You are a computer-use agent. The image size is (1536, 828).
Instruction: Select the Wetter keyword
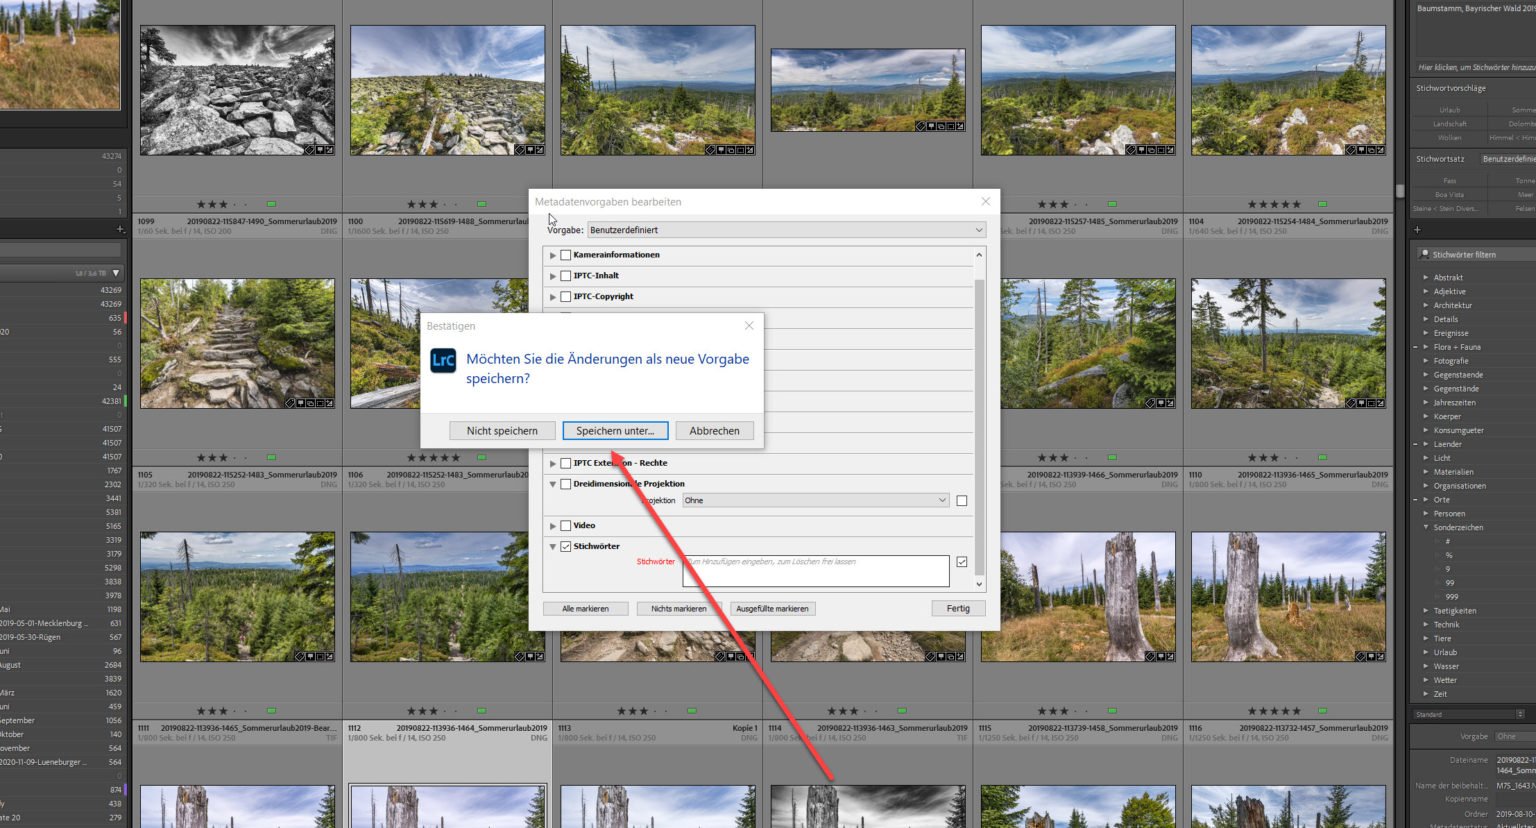(1445, 680)
